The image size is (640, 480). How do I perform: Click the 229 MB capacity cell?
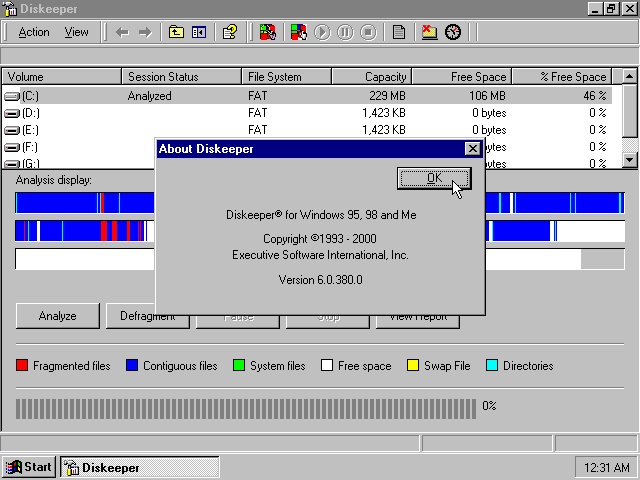(387, 96)
